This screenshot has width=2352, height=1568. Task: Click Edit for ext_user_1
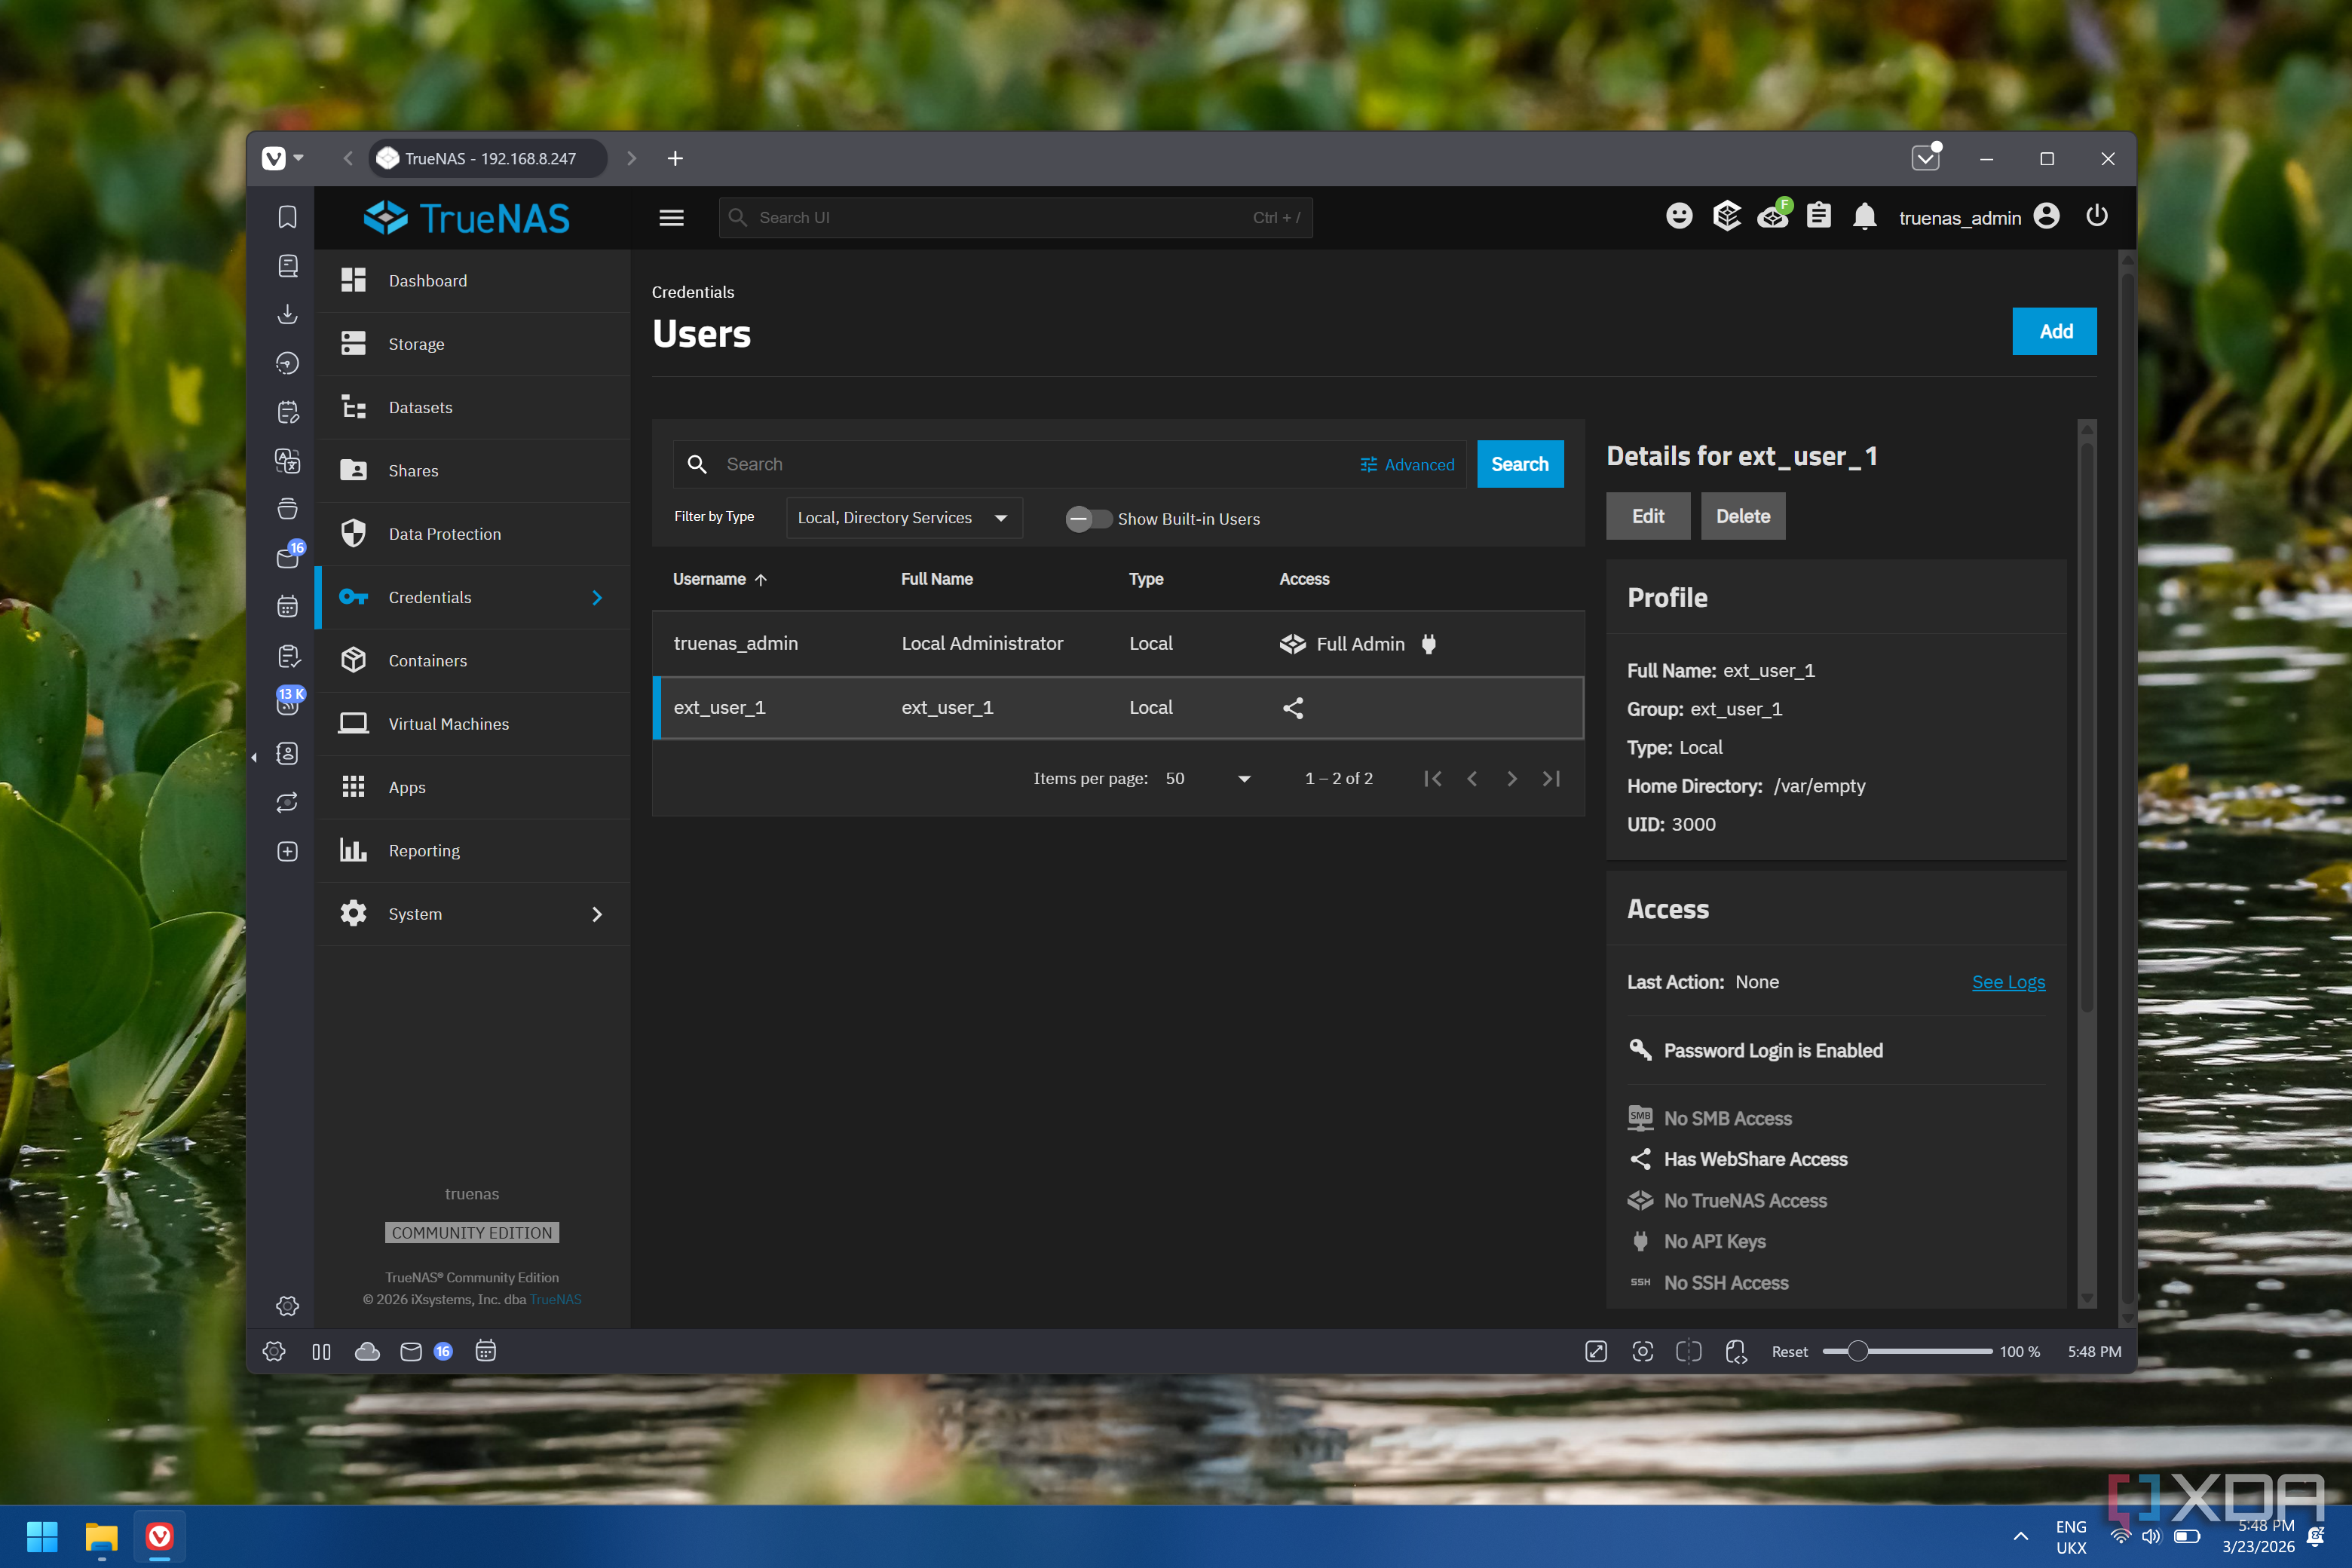[1647, 516]
